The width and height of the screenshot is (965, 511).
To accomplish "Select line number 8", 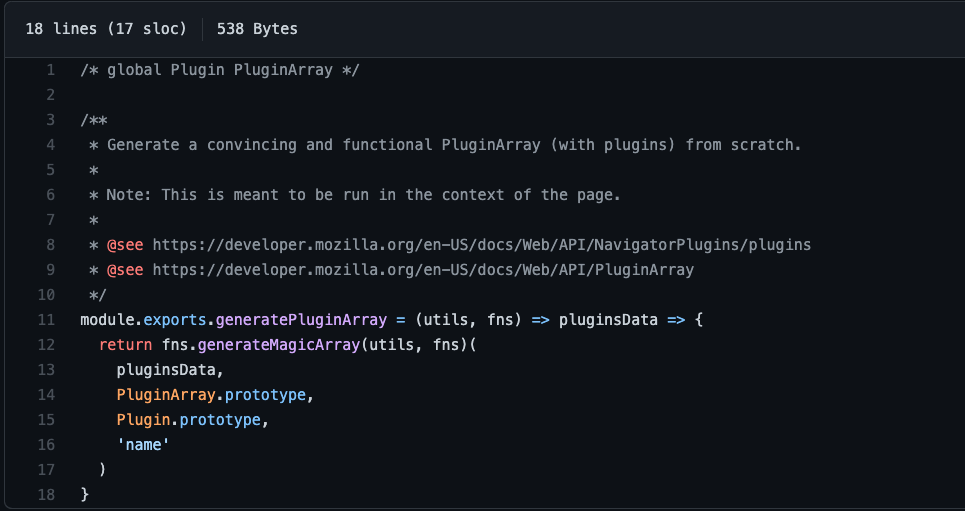I will click(50, 245).
